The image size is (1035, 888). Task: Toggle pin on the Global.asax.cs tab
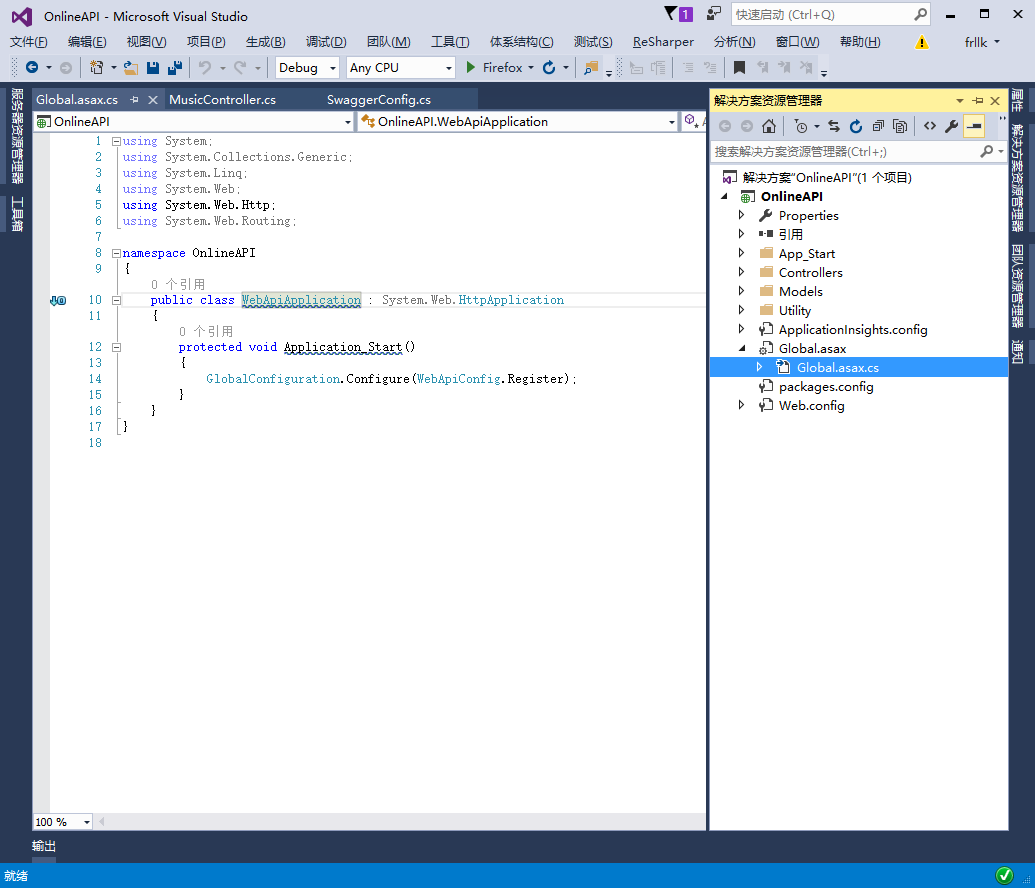135,100
